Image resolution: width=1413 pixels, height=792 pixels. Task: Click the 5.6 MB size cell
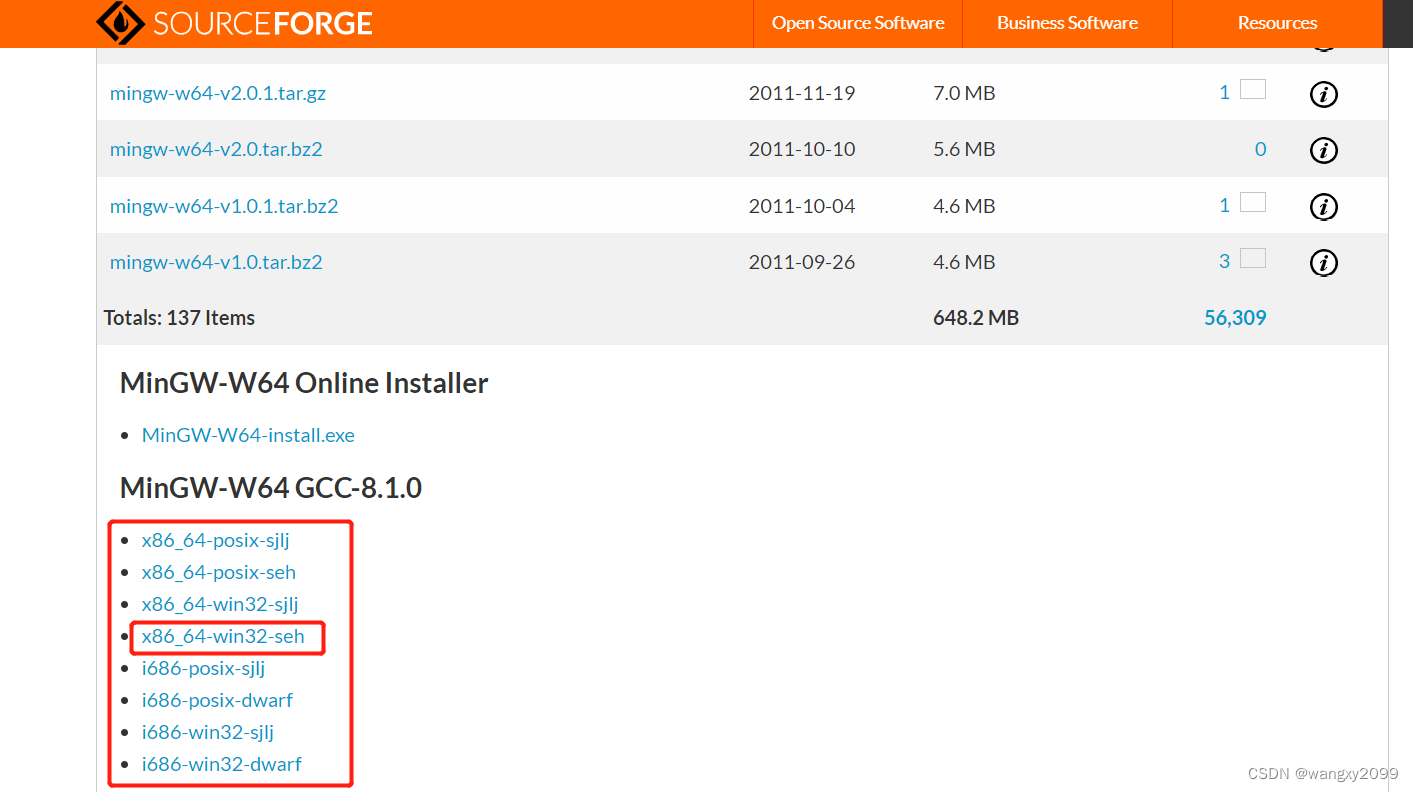click(x=964, y=149)
